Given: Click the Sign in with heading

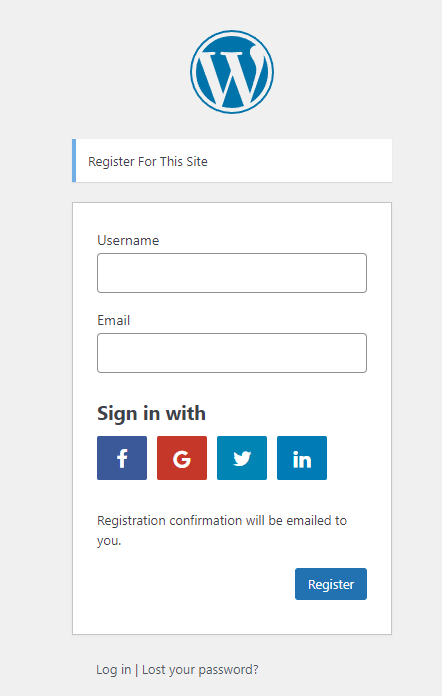Looking at the screenshot, I should (151, 414).
